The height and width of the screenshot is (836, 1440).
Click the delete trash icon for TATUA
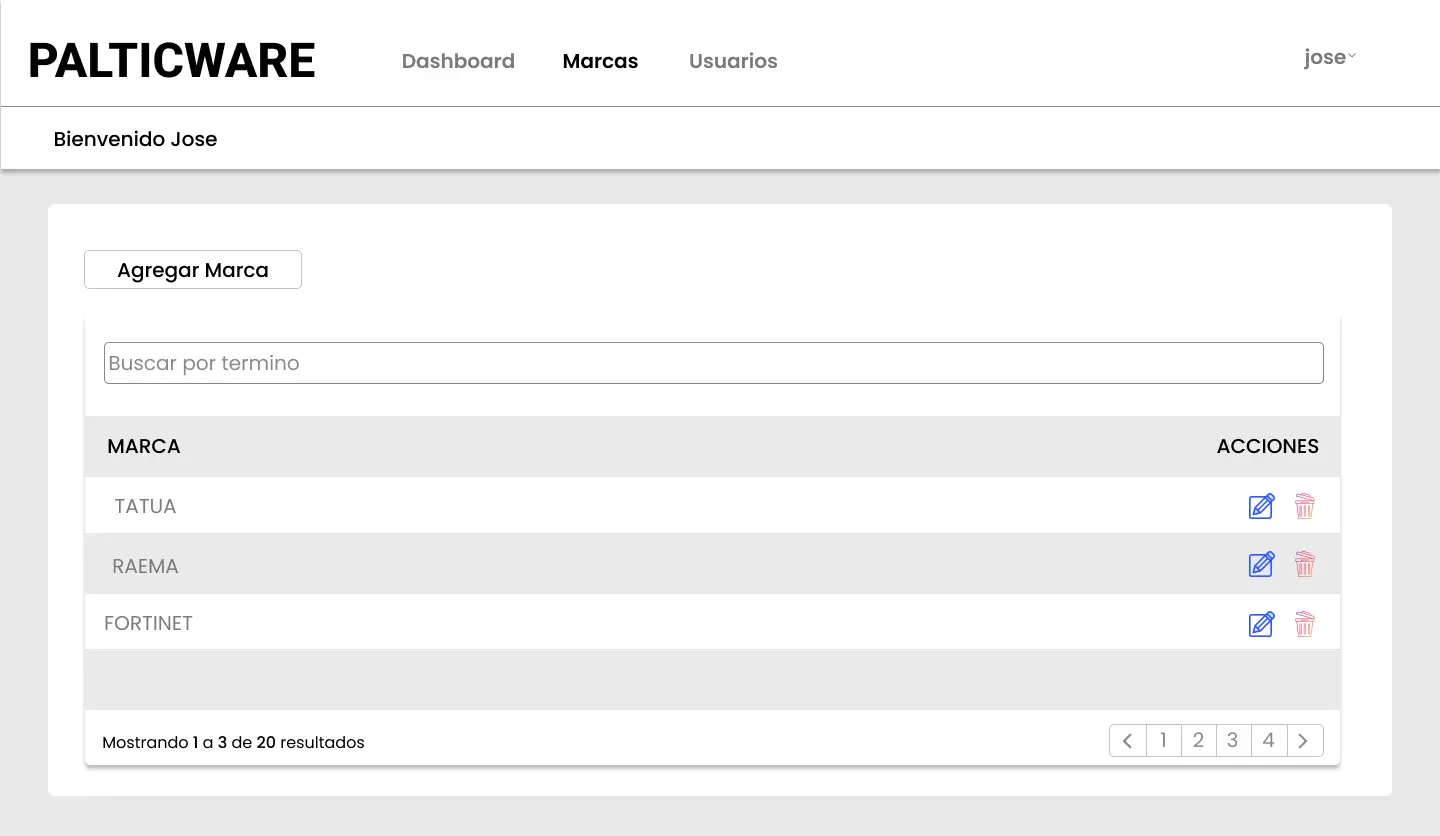pos(1304,506)
